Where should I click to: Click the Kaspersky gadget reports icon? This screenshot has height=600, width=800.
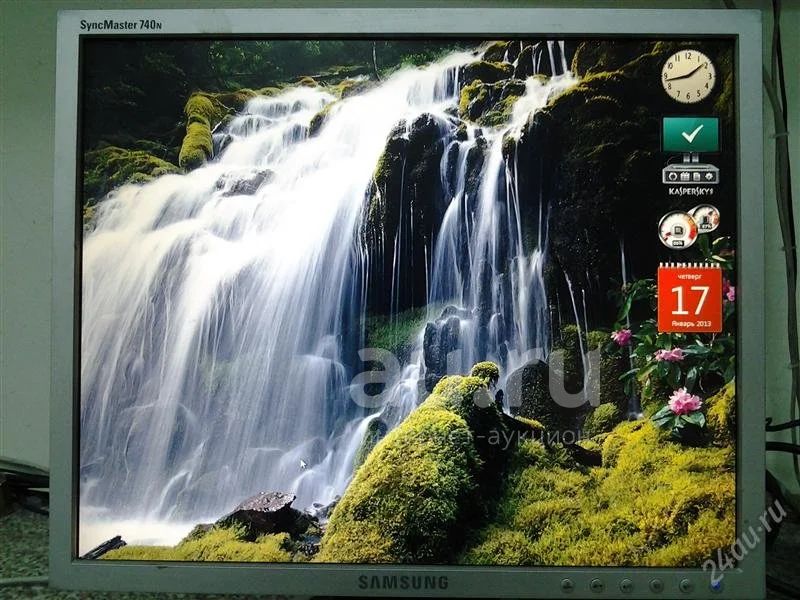pos(697,177)
